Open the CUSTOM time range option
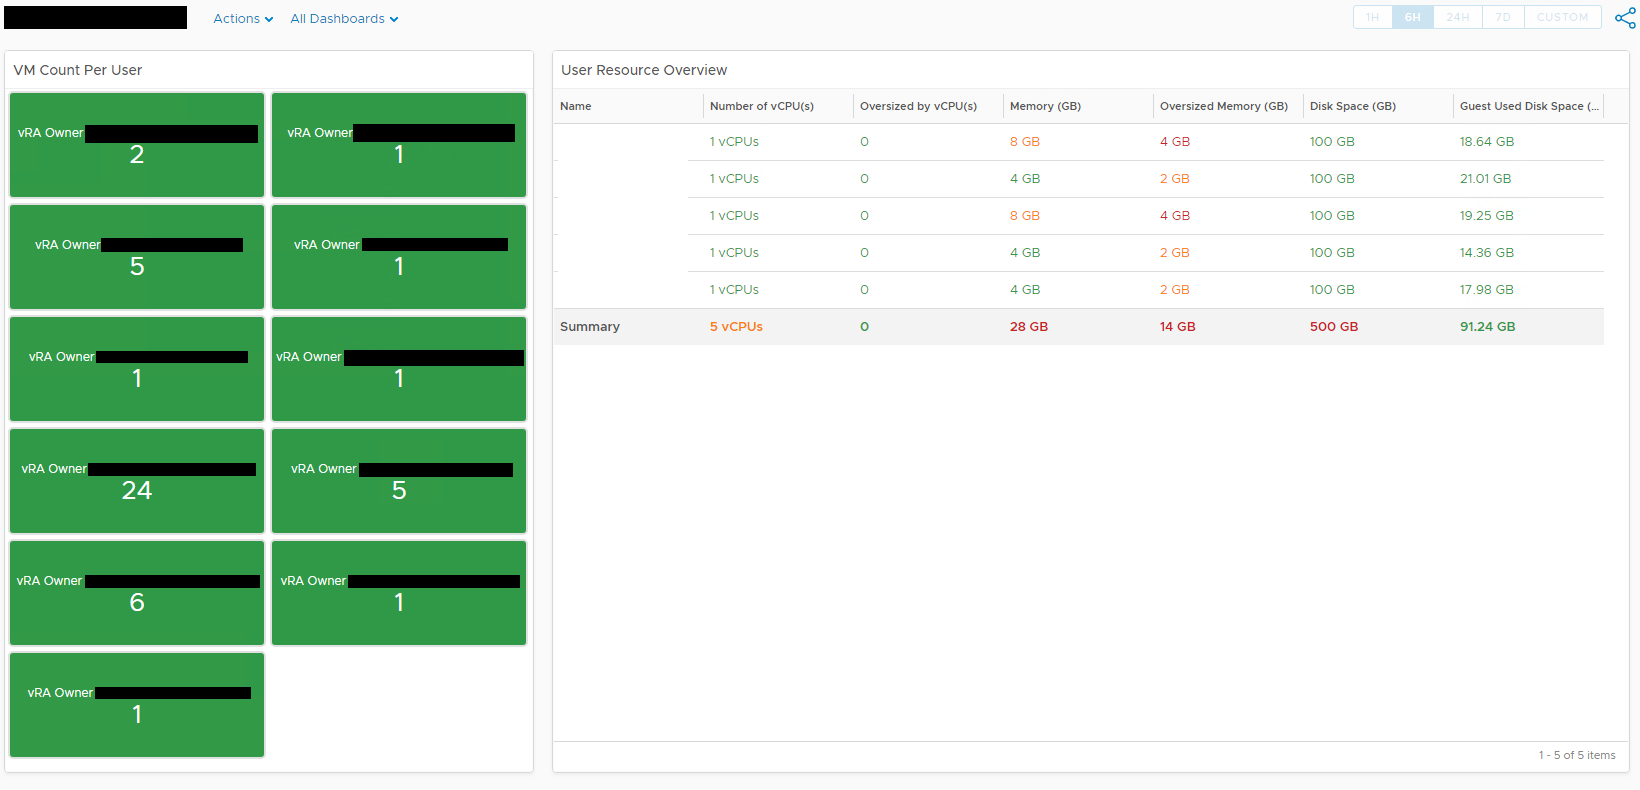The image size is (1640, 790). 1562,18
